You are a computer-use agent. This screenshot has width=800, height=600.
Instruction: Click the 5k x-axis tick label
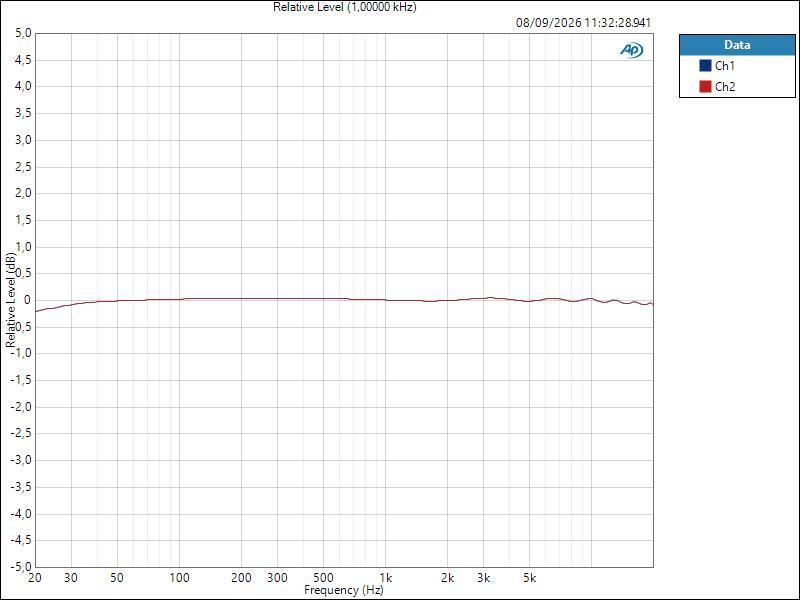[530, 578]
